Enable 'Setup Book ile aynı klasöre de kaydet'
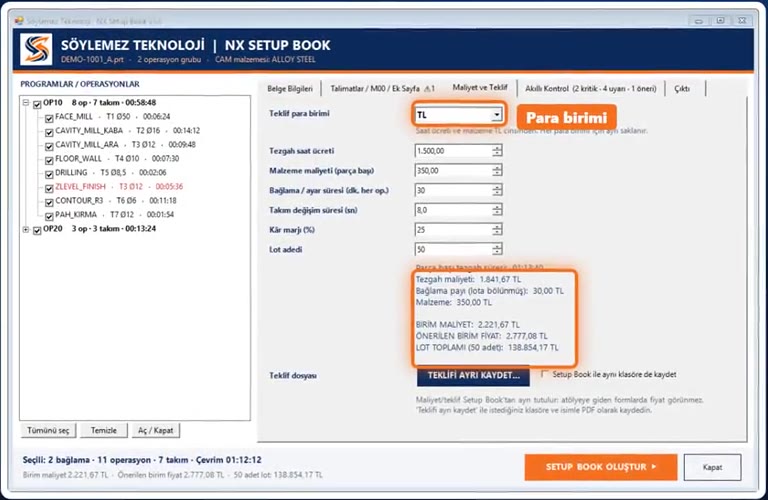768x500 pixels. (x=545, y=374)
